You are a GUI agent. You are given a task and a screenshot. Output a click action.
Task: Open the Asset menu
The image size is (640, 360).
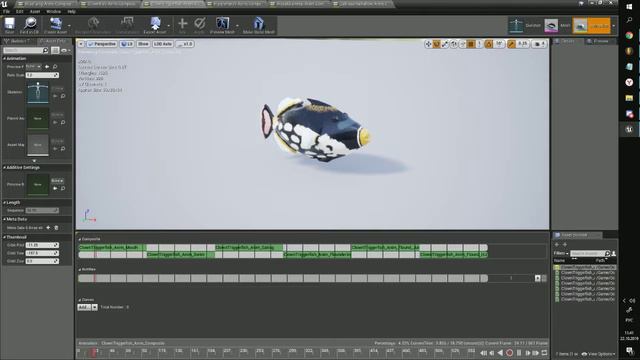pyautogui.click(x=35, y=11)
